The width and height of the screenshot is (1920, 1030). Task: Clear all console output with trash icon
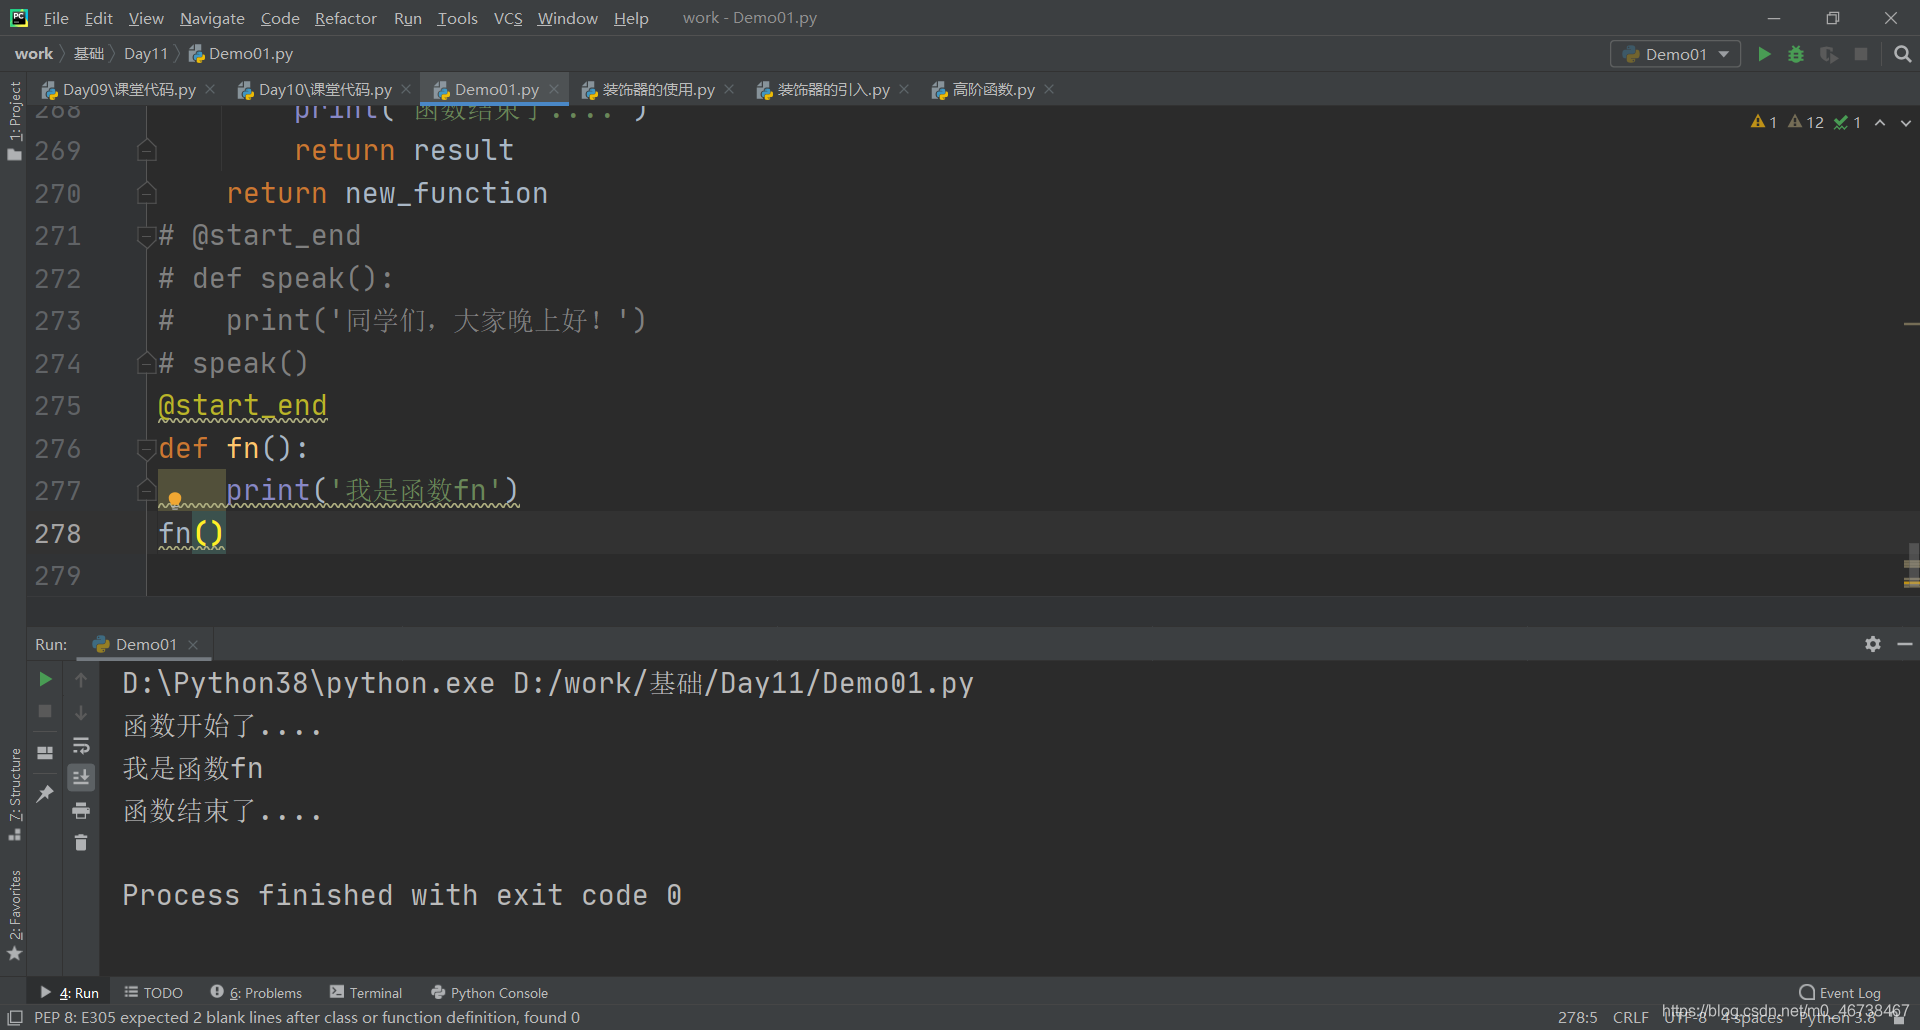81,843
